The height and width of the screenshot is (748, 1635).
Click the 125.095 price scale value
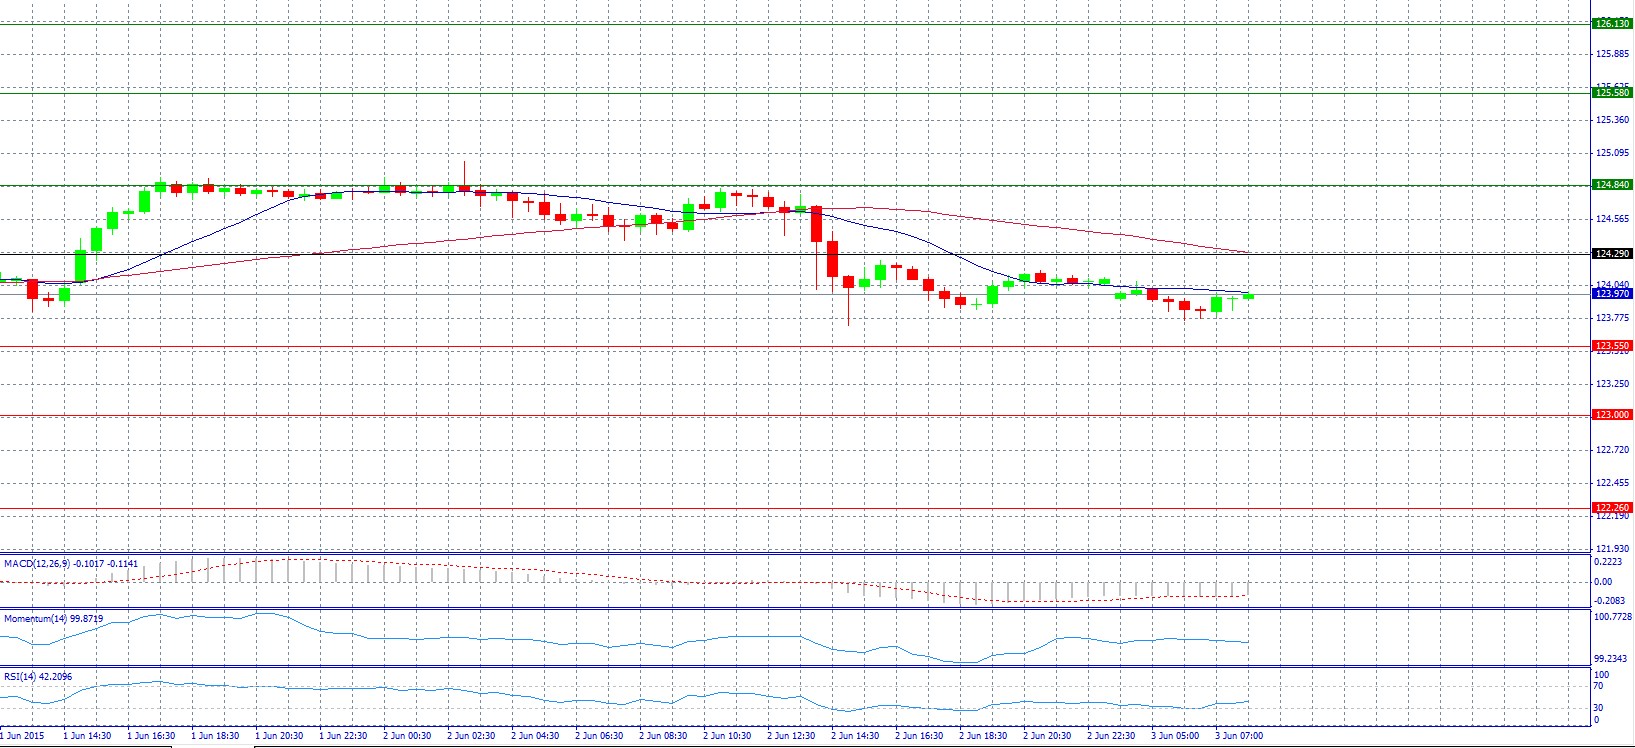[1612, 153]
